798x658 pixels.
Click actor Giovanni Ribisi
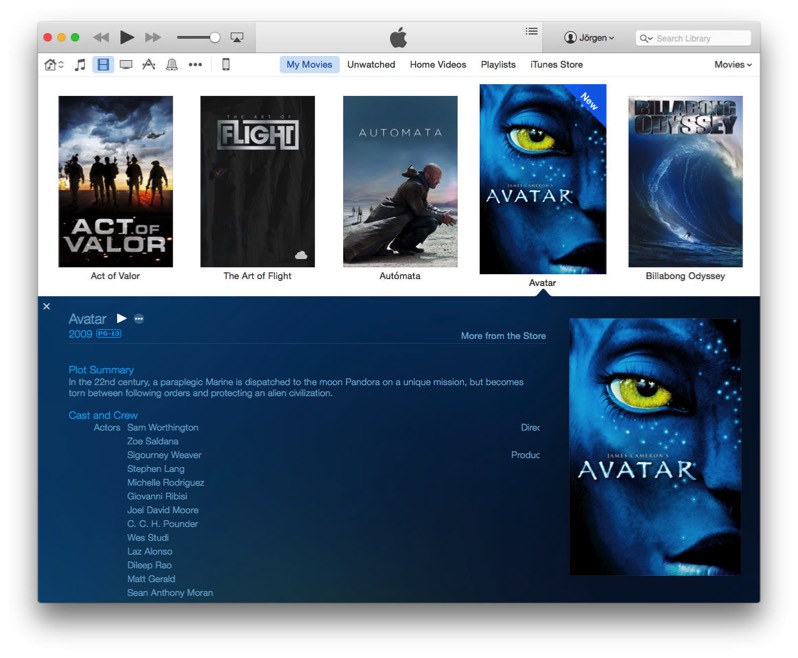point(157,496)
